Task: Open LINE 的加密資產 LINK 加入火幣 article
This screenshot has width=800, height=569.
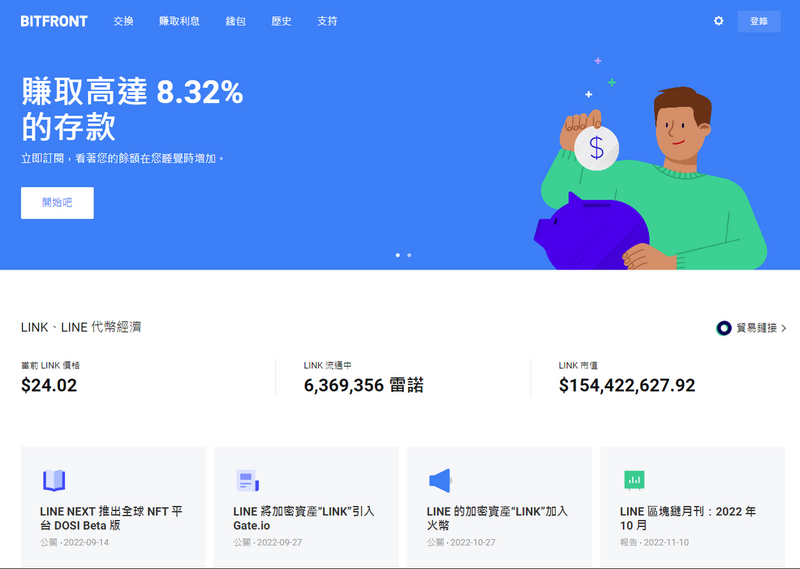Action: (x=497, y=518)
